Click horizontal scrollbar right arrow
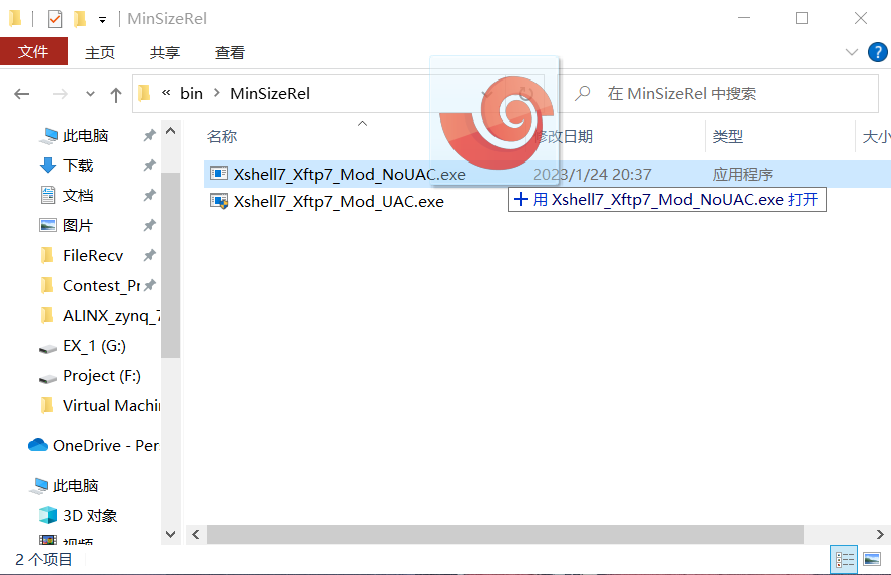 pyautogui.click(x=880, y=535)
